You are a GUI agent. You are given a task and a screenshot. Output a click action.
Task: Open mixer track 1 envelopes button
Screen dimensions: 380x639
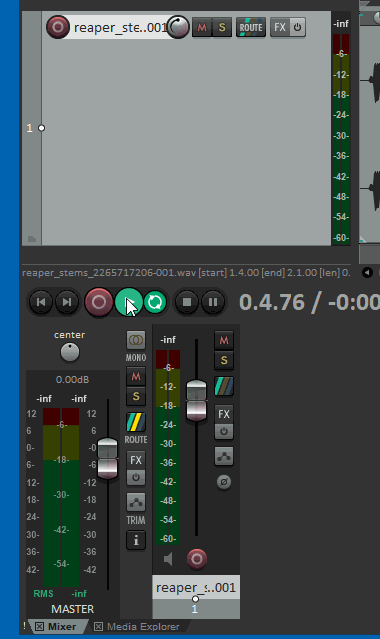[x=224, y=456]
